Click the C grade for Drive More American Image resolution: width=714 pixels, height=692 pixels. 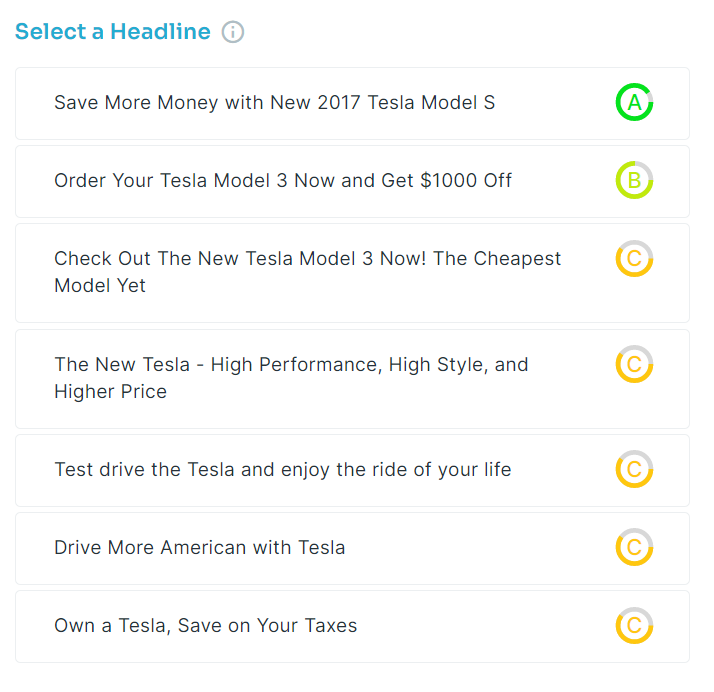pos(634,547)
